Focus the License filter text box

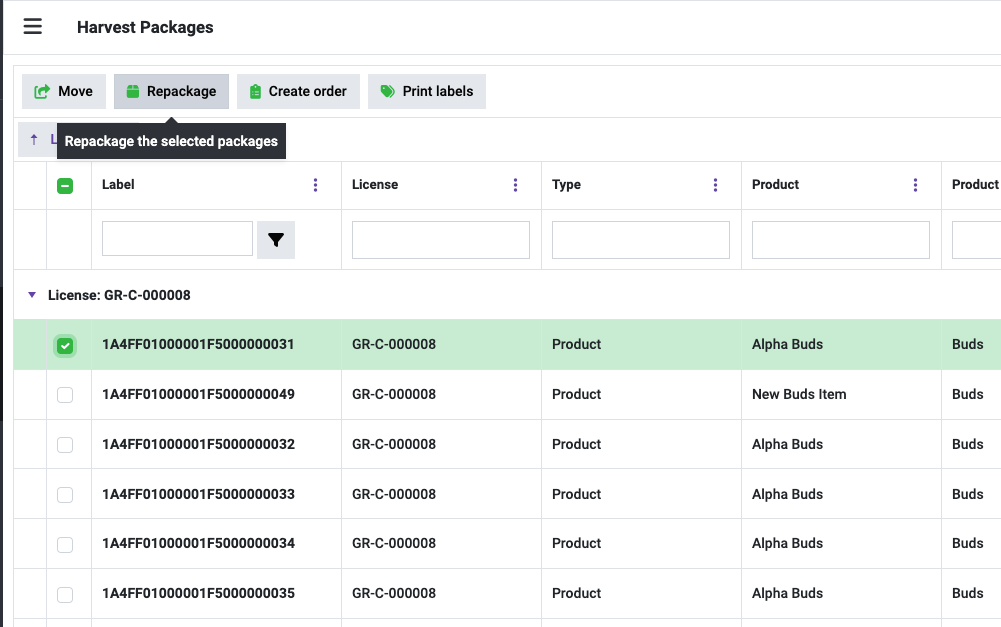[x=441, y=240]
